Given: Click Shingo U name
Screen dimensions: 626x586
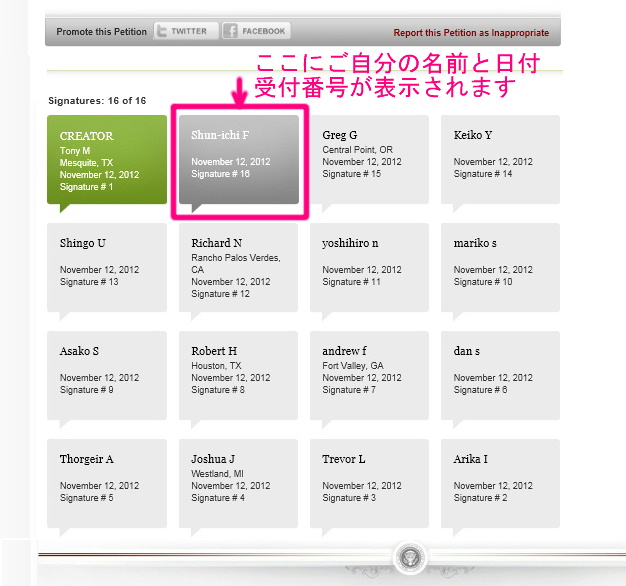Looking at the screenshot, I should [x=83, y=243].
